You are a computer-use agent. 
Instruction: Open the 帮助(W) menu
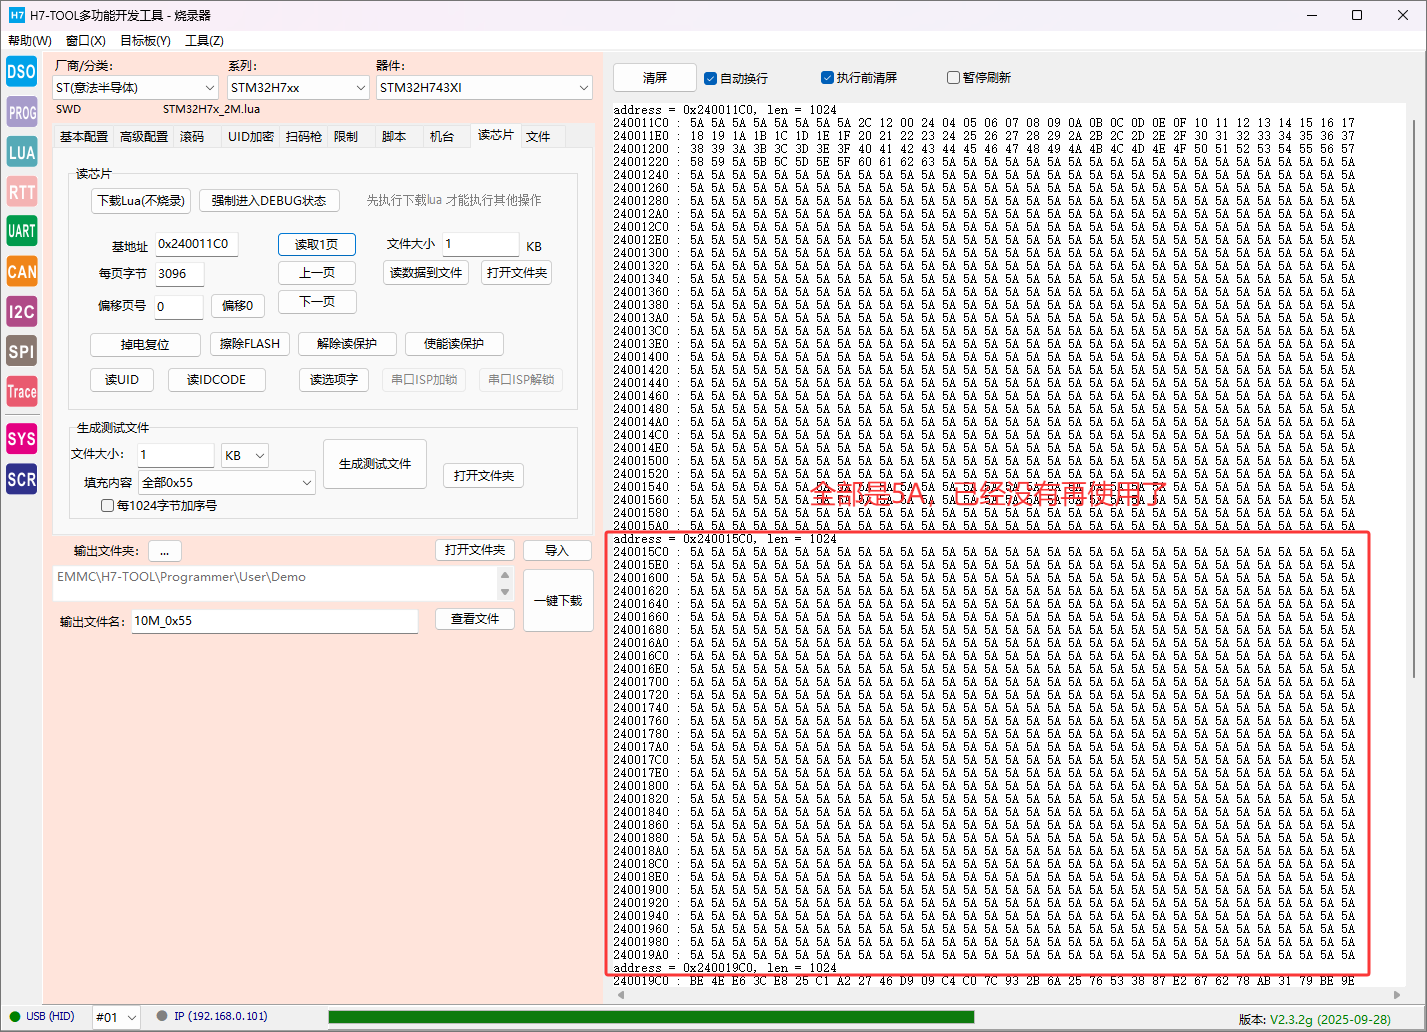pos(30,41)
